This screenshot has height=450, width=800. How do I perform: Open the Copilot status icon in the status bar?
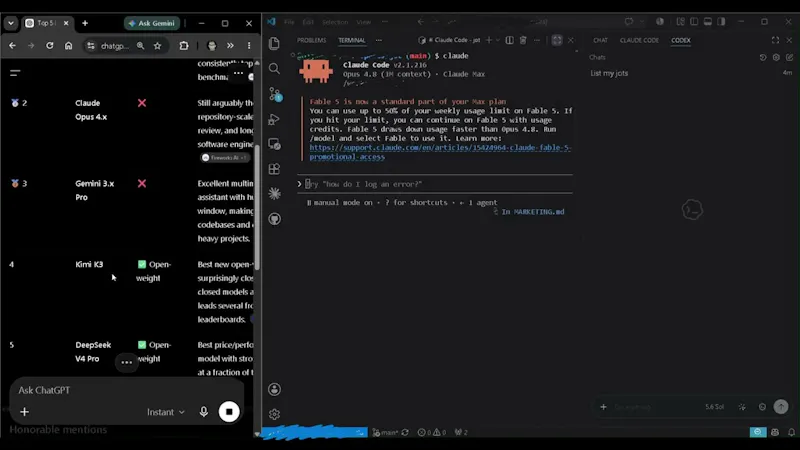click(x=775, y=432)
